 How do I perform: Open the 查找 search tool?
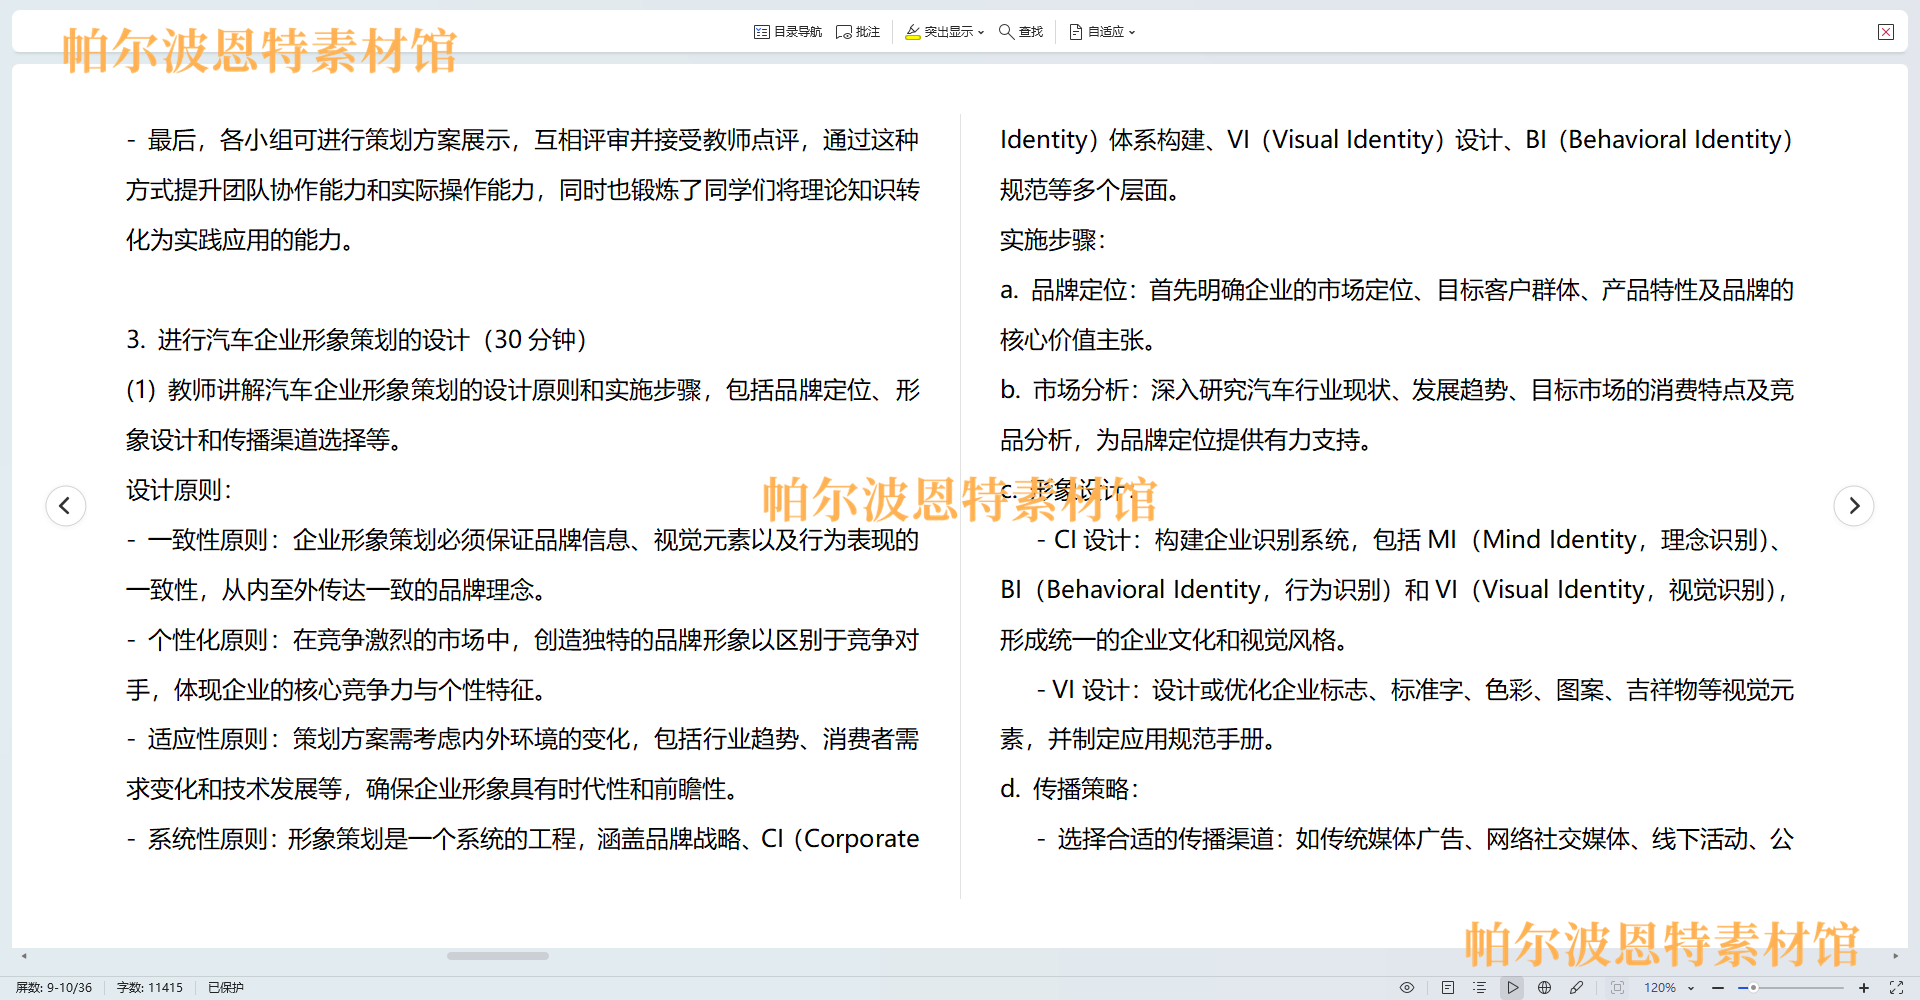coord(1021,32)
